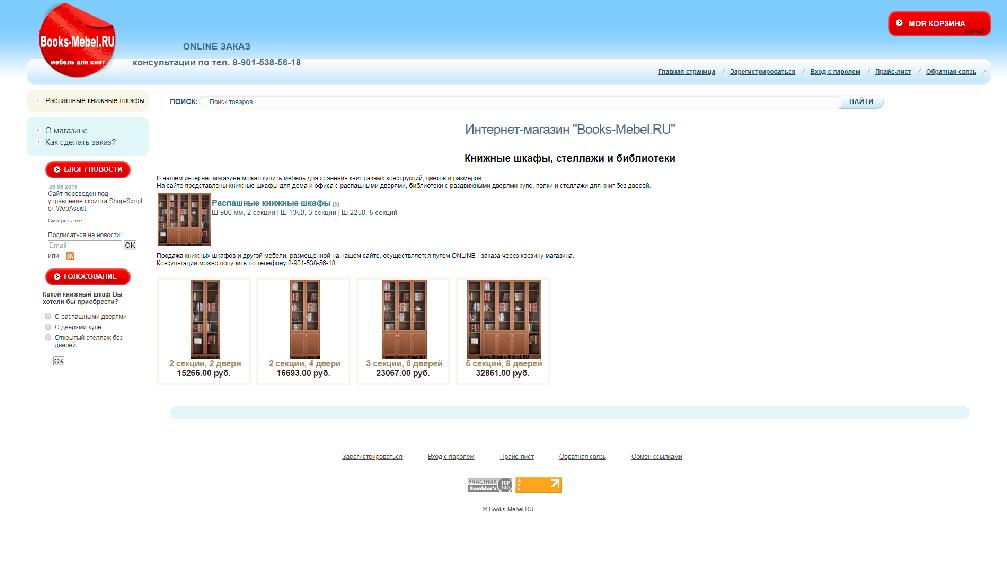
Task: Click the НАЙТИ search button
Action: tap(861, 101)
